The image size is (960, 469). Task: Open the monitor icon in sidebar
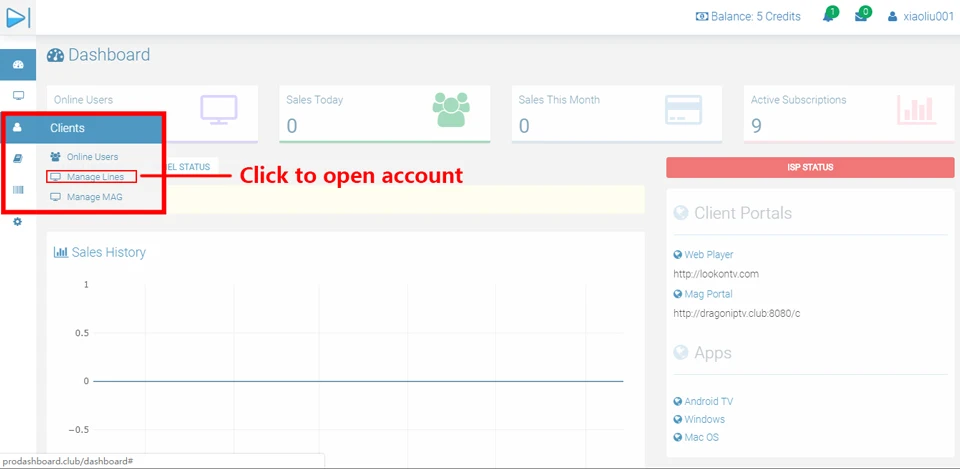click(x=18, y=96)
